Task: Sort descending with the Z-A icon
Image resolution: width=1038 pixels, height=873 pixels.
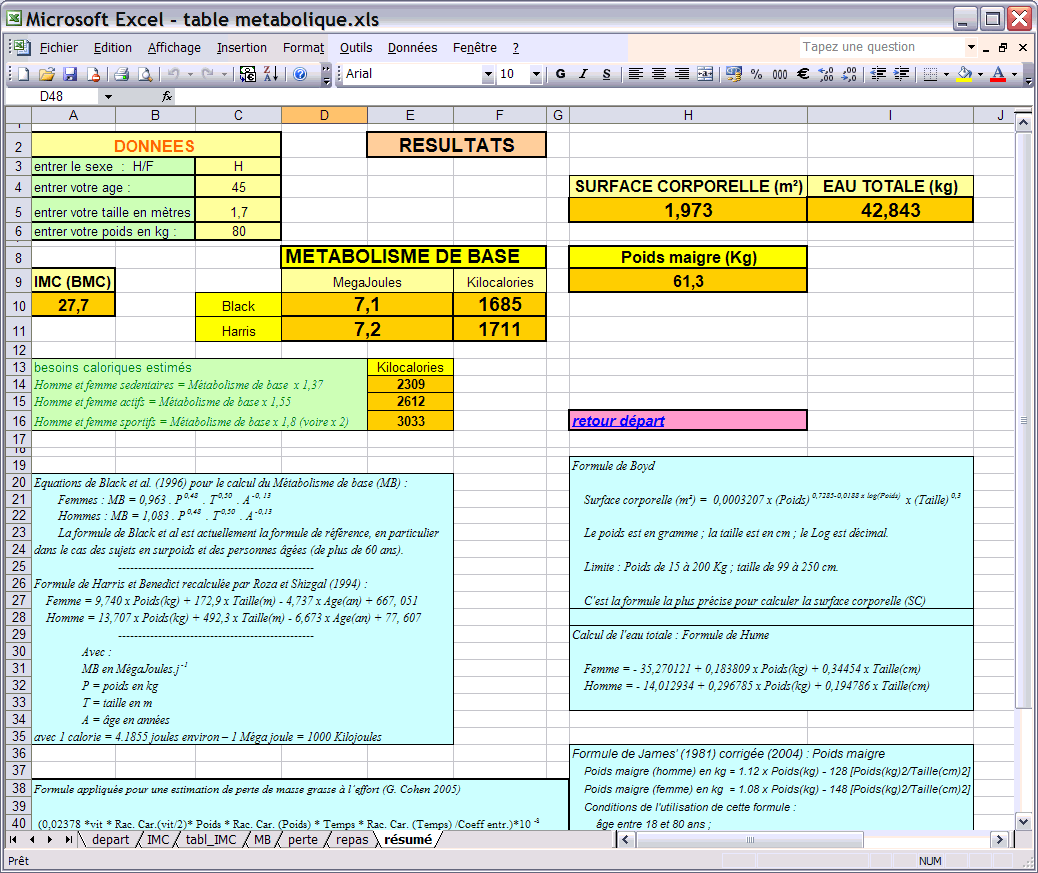Action: [x=271, y=74]
